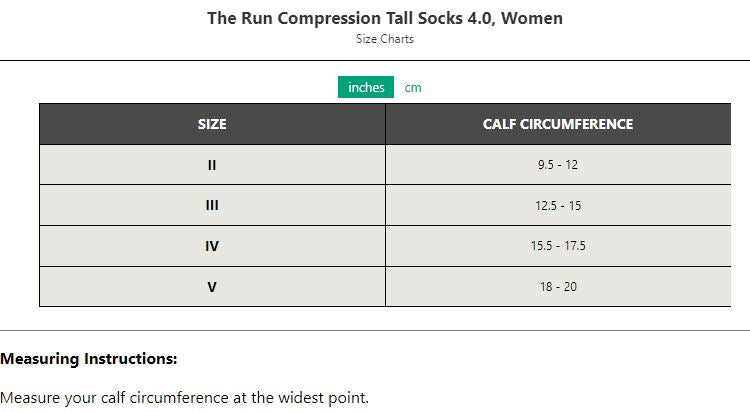Viewport: 750px width, 412px height.
Task: Click the SIZE column header
Action: pos(212,124)
